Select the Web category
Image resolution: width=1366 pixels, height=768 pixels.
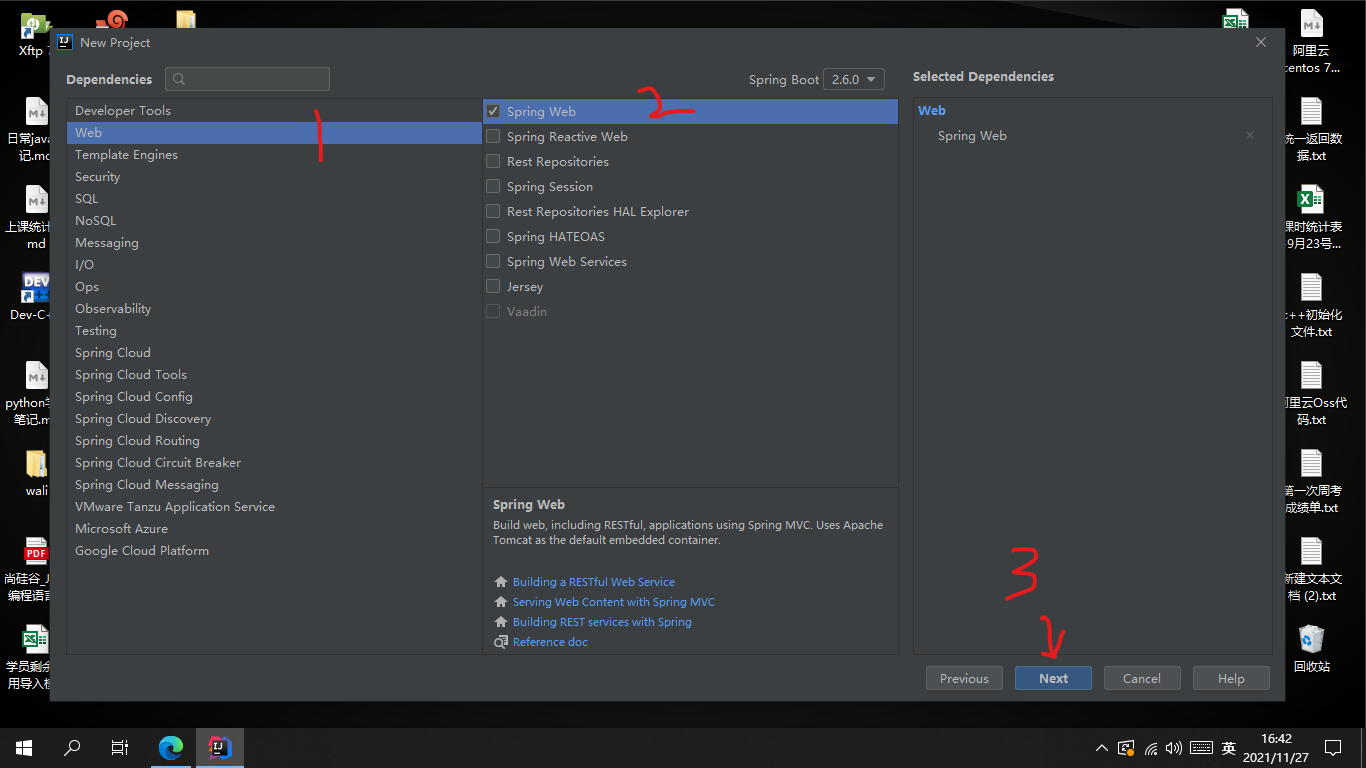pyautogui.click(x=274, y=132)
